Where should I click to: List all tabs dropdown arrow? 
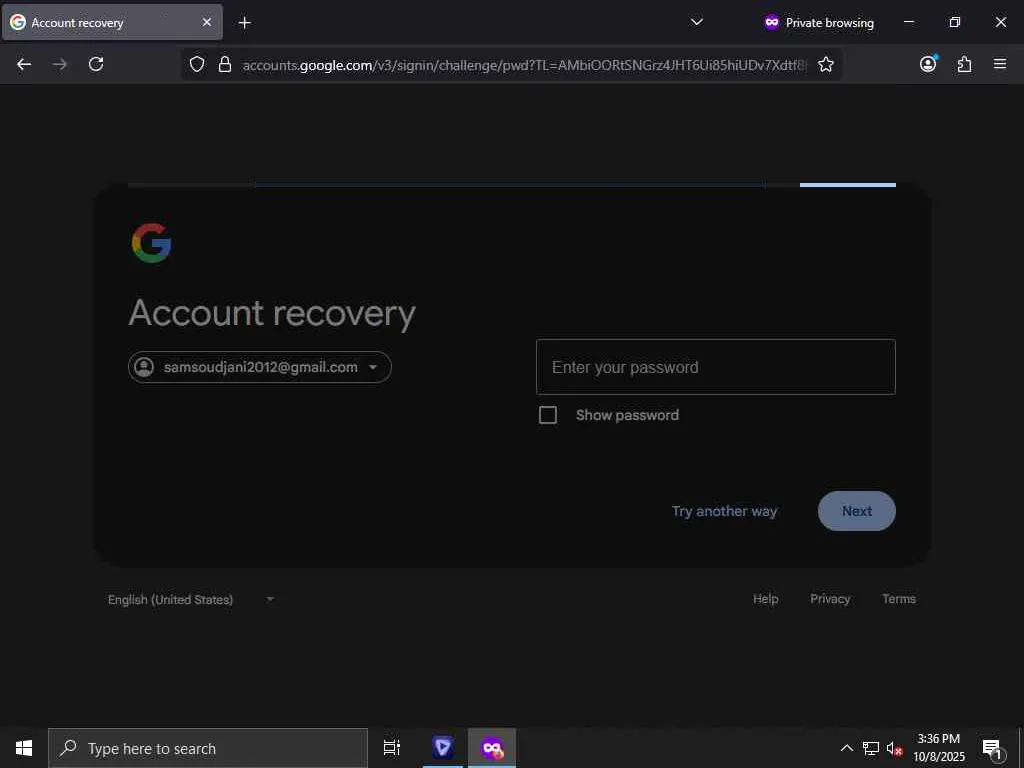pos(697,22)
